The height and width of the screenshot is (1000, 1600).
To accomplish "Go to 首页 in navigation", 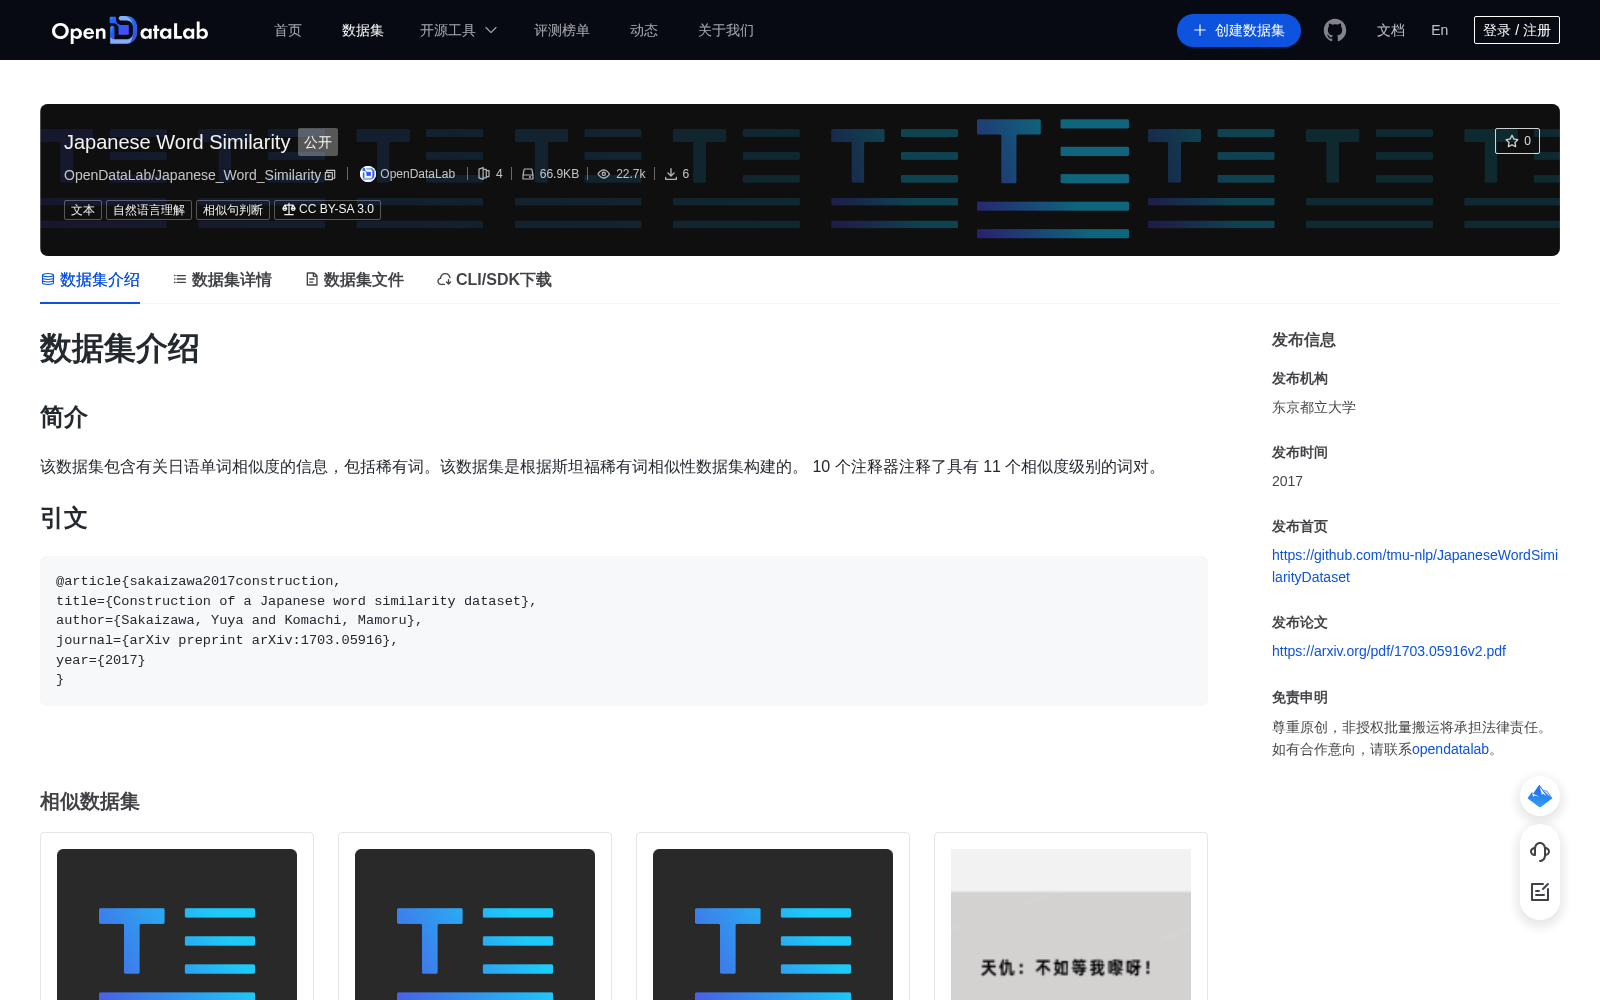I will click(288, 30).
